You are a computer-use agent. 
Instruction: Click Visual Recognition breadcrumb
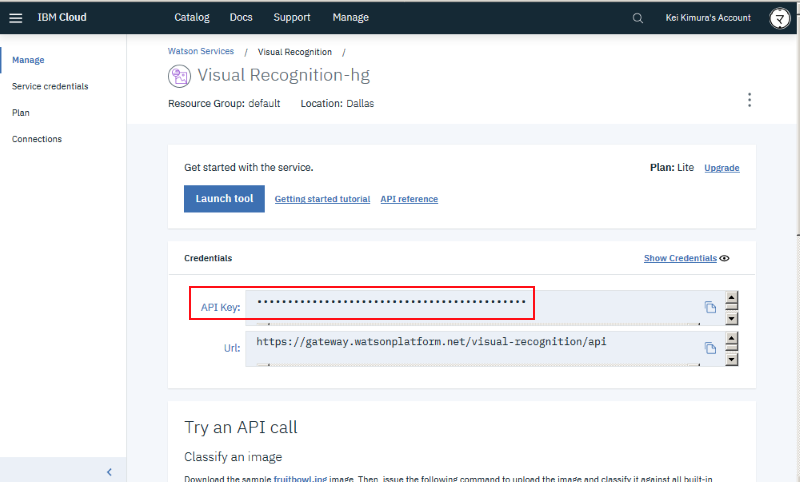click(x=294, y=52)
